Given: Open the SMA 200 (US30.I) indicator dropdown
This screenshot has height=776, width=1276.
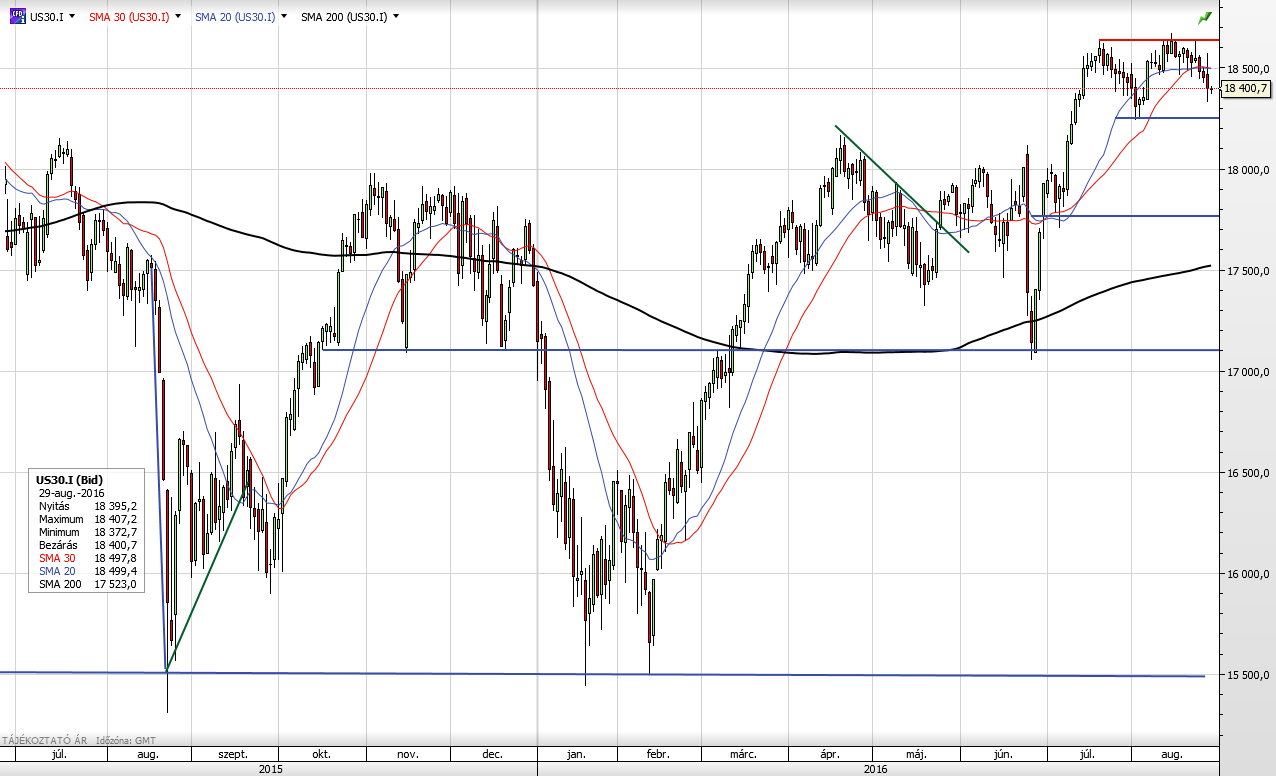Looking at the screenshot, I should [396, 17].
